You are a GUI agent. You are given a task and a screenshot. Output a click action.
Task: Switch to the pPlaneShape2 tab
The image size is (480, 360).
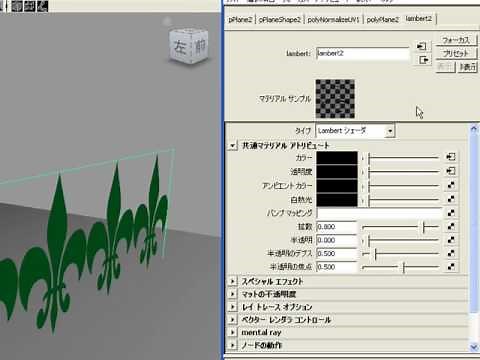(279, 20)
